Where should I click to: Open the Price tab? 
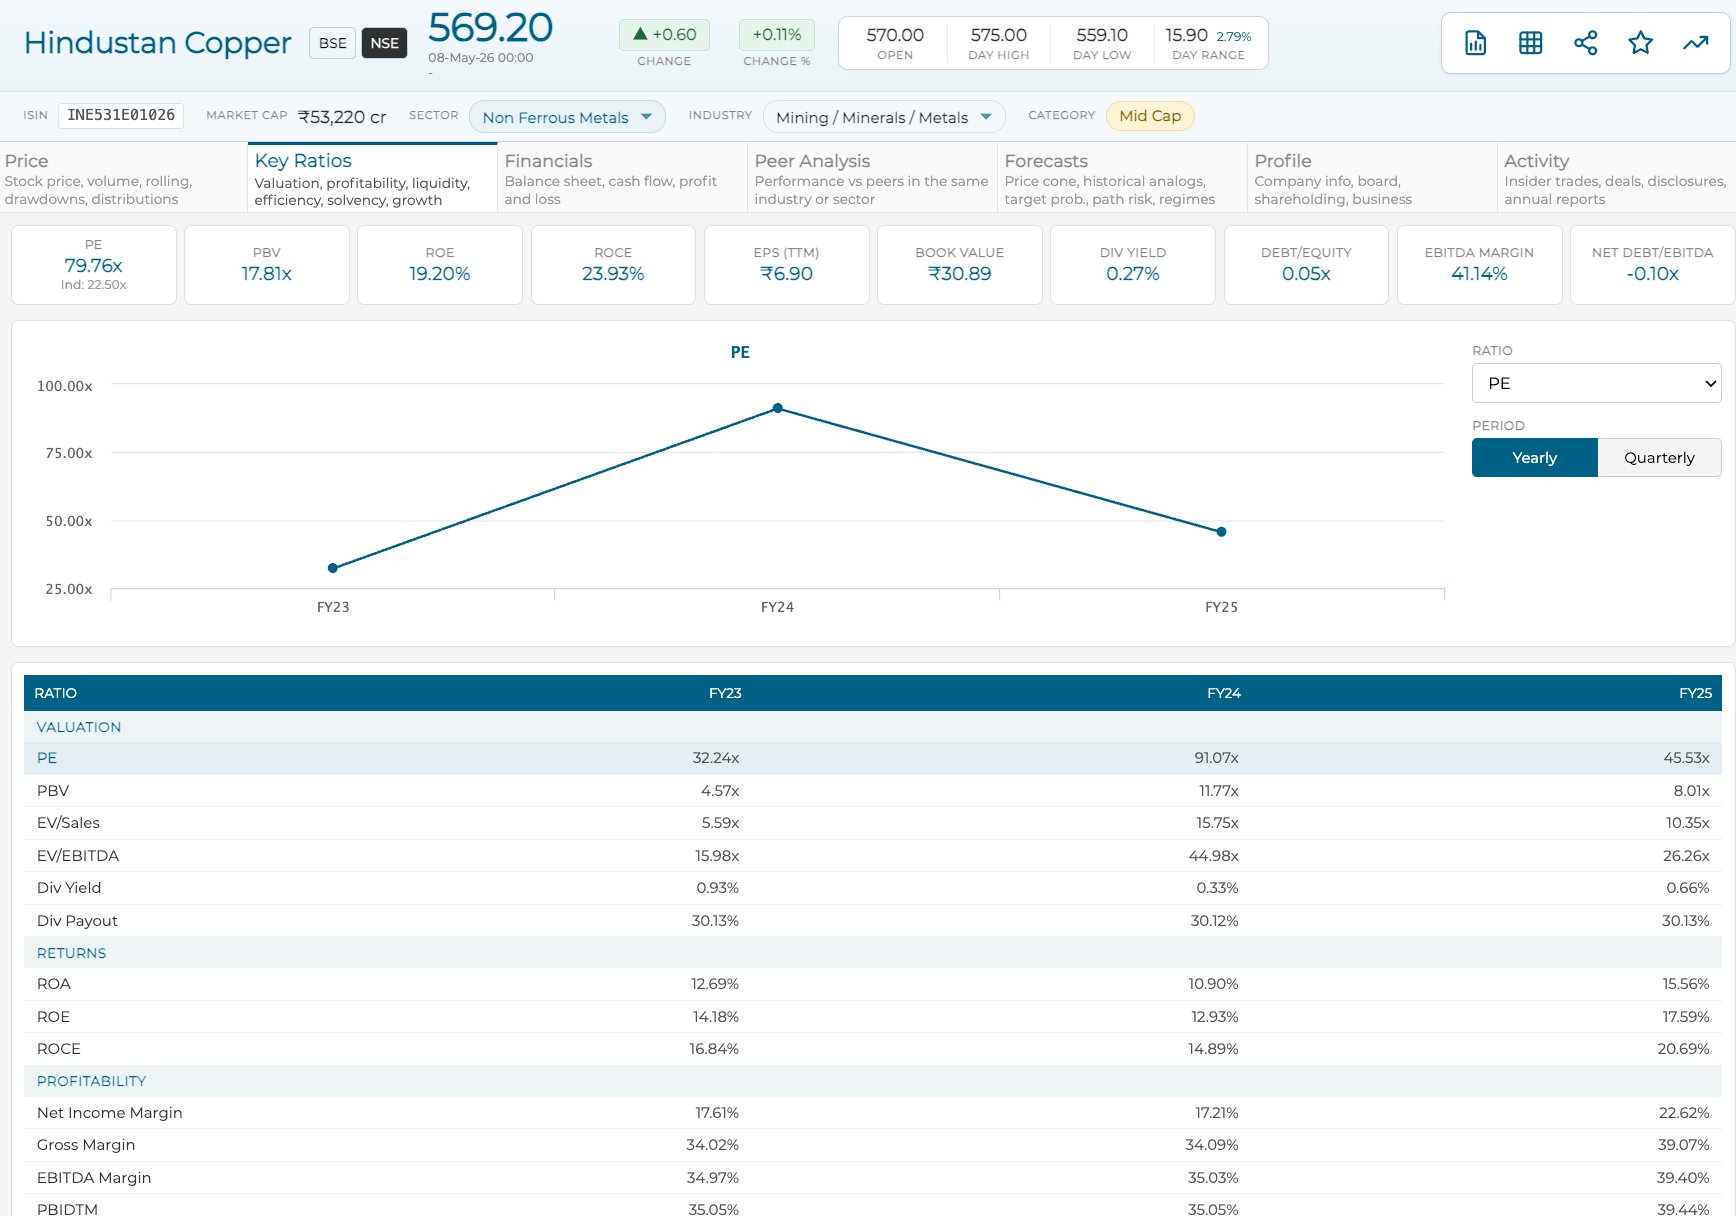pyautogui.click(x=123, y=178)
